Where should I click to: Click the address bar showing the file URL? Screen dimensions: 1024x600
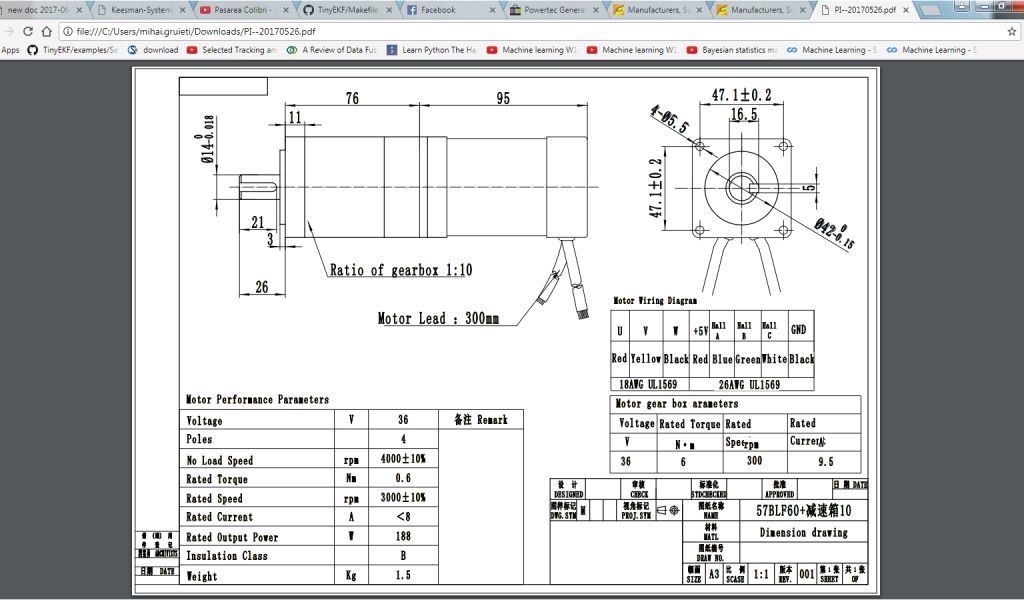(500, 31)
